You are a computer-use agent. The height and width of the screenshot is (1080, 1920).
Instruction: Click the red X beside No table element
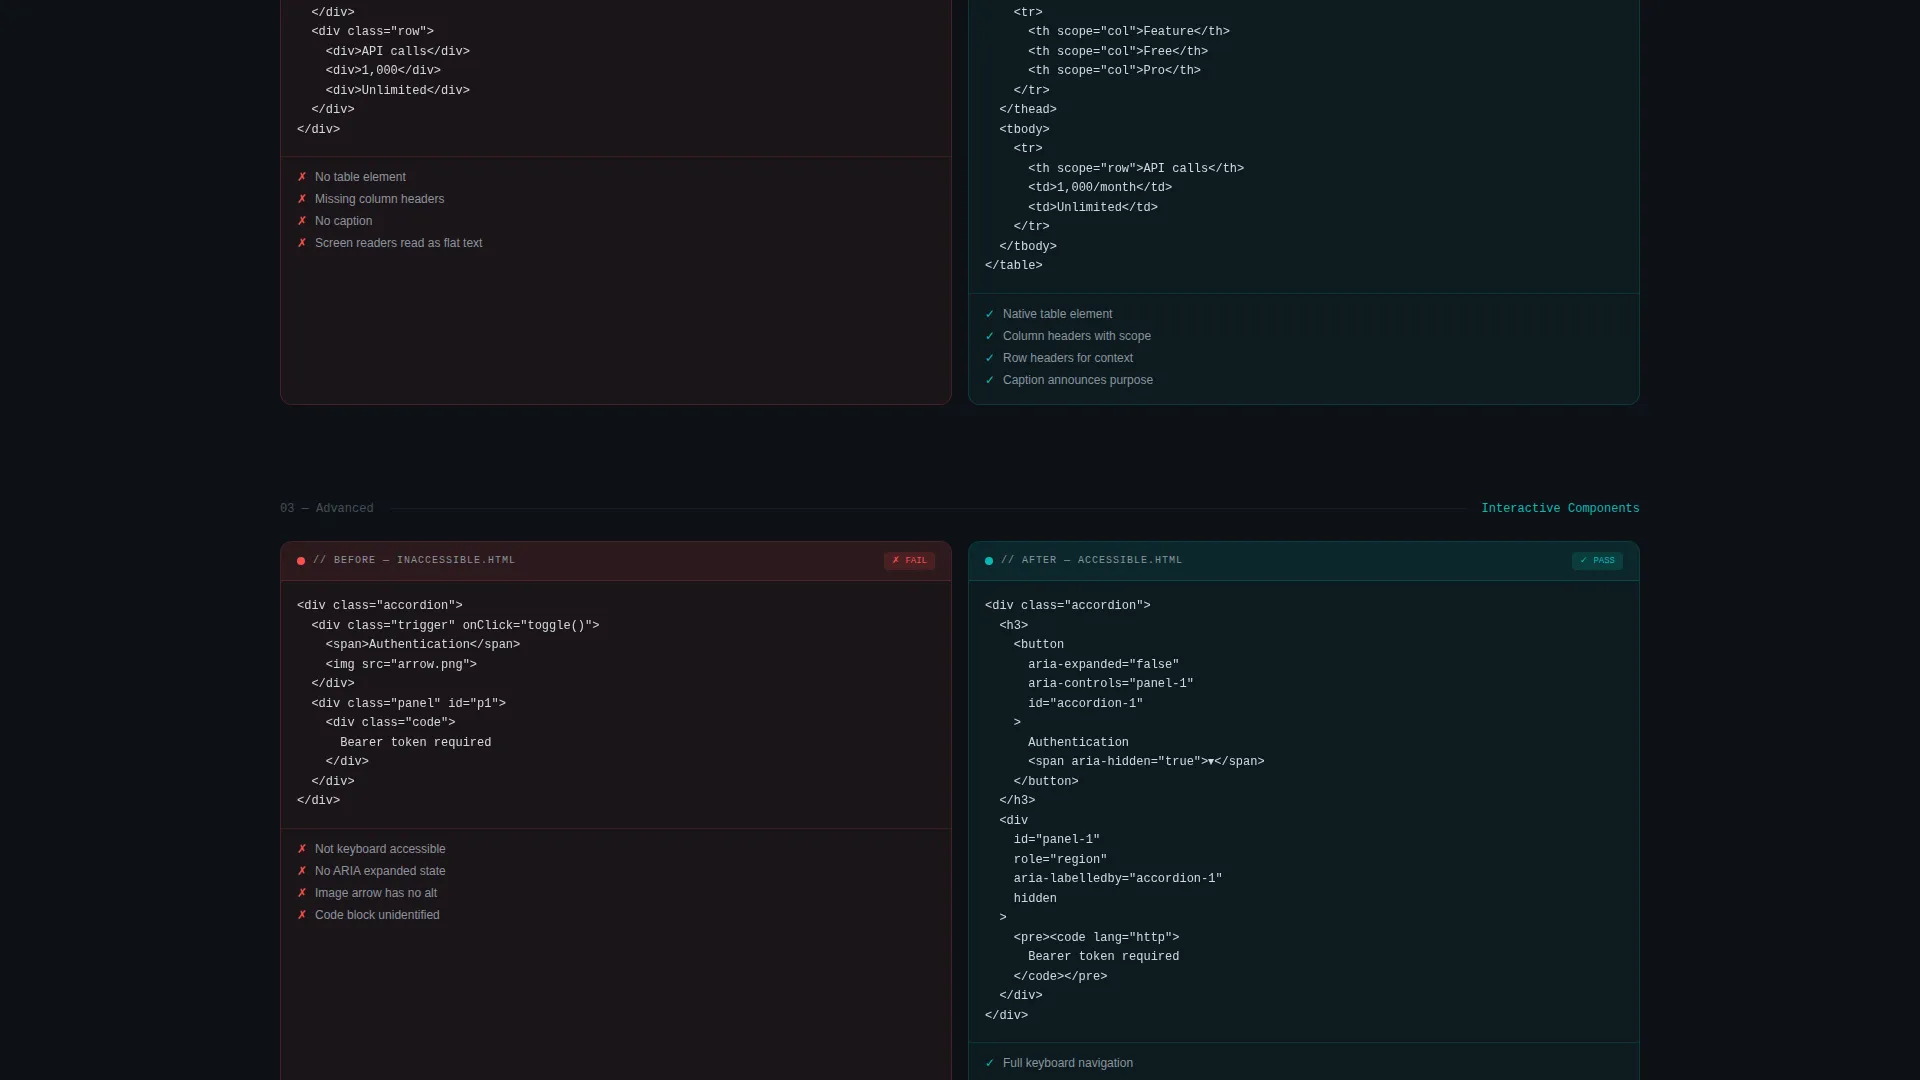point(302,177)
